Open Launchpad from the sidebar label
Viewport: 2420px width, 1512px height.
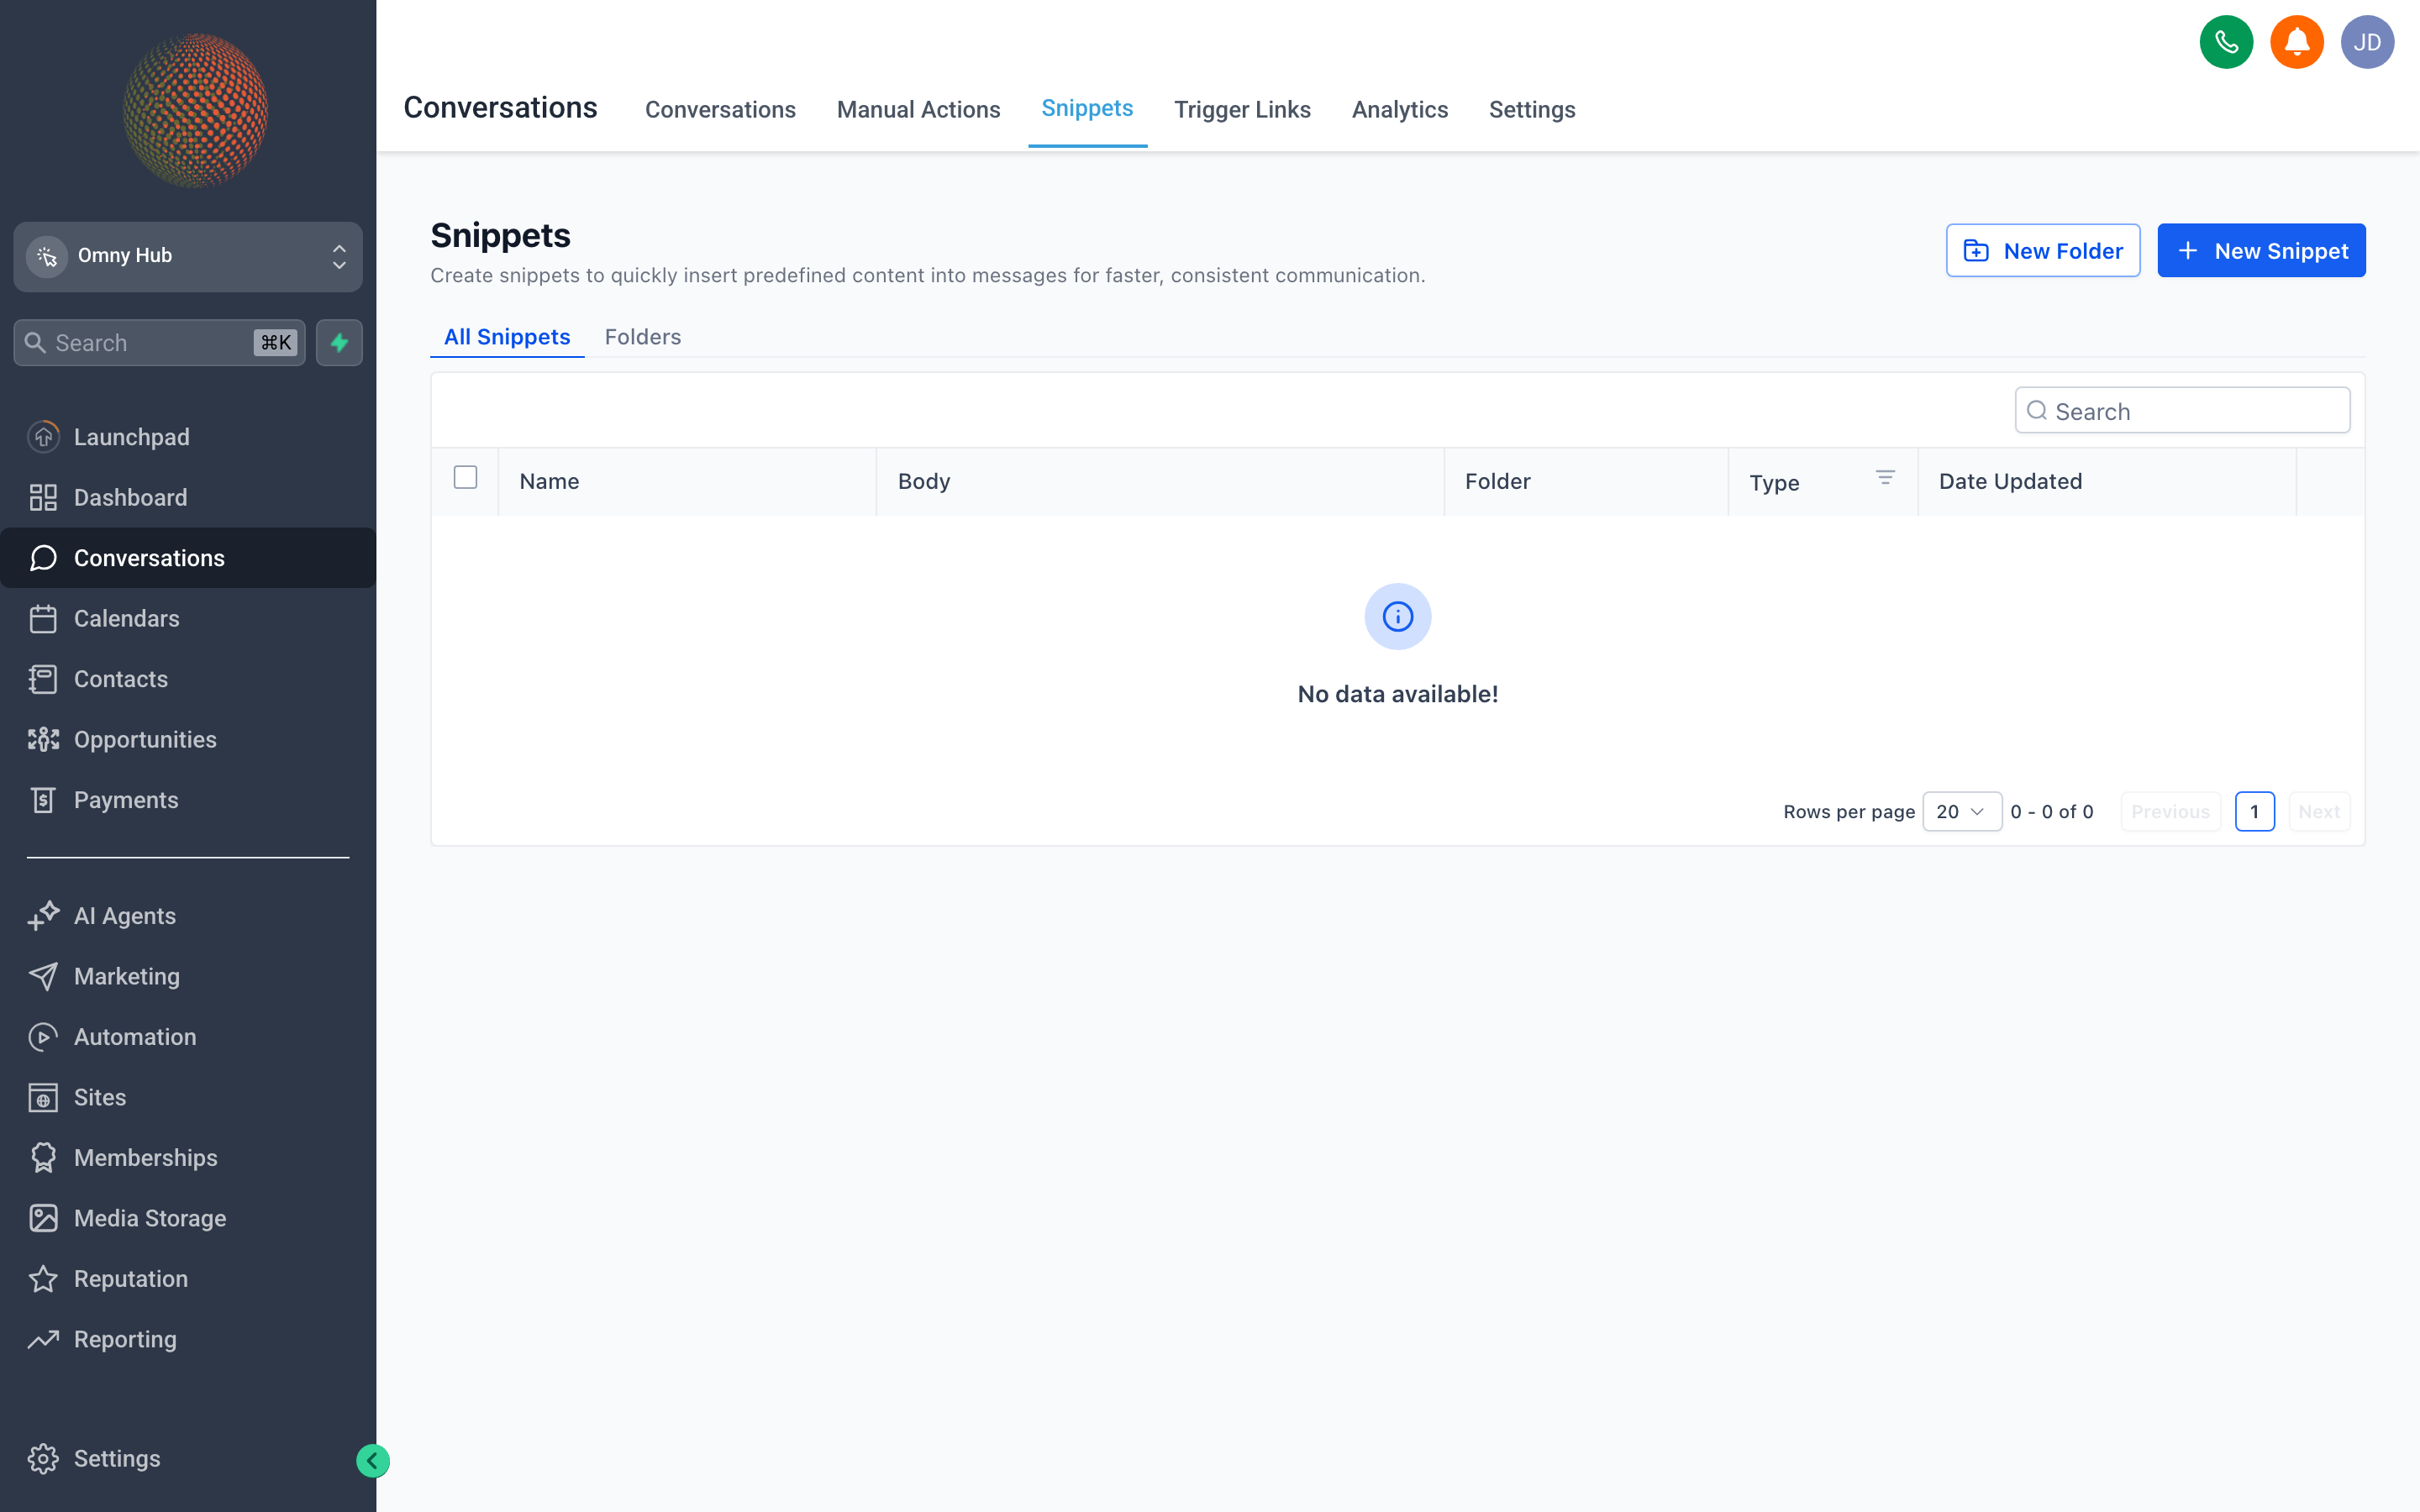pos(131,437)
